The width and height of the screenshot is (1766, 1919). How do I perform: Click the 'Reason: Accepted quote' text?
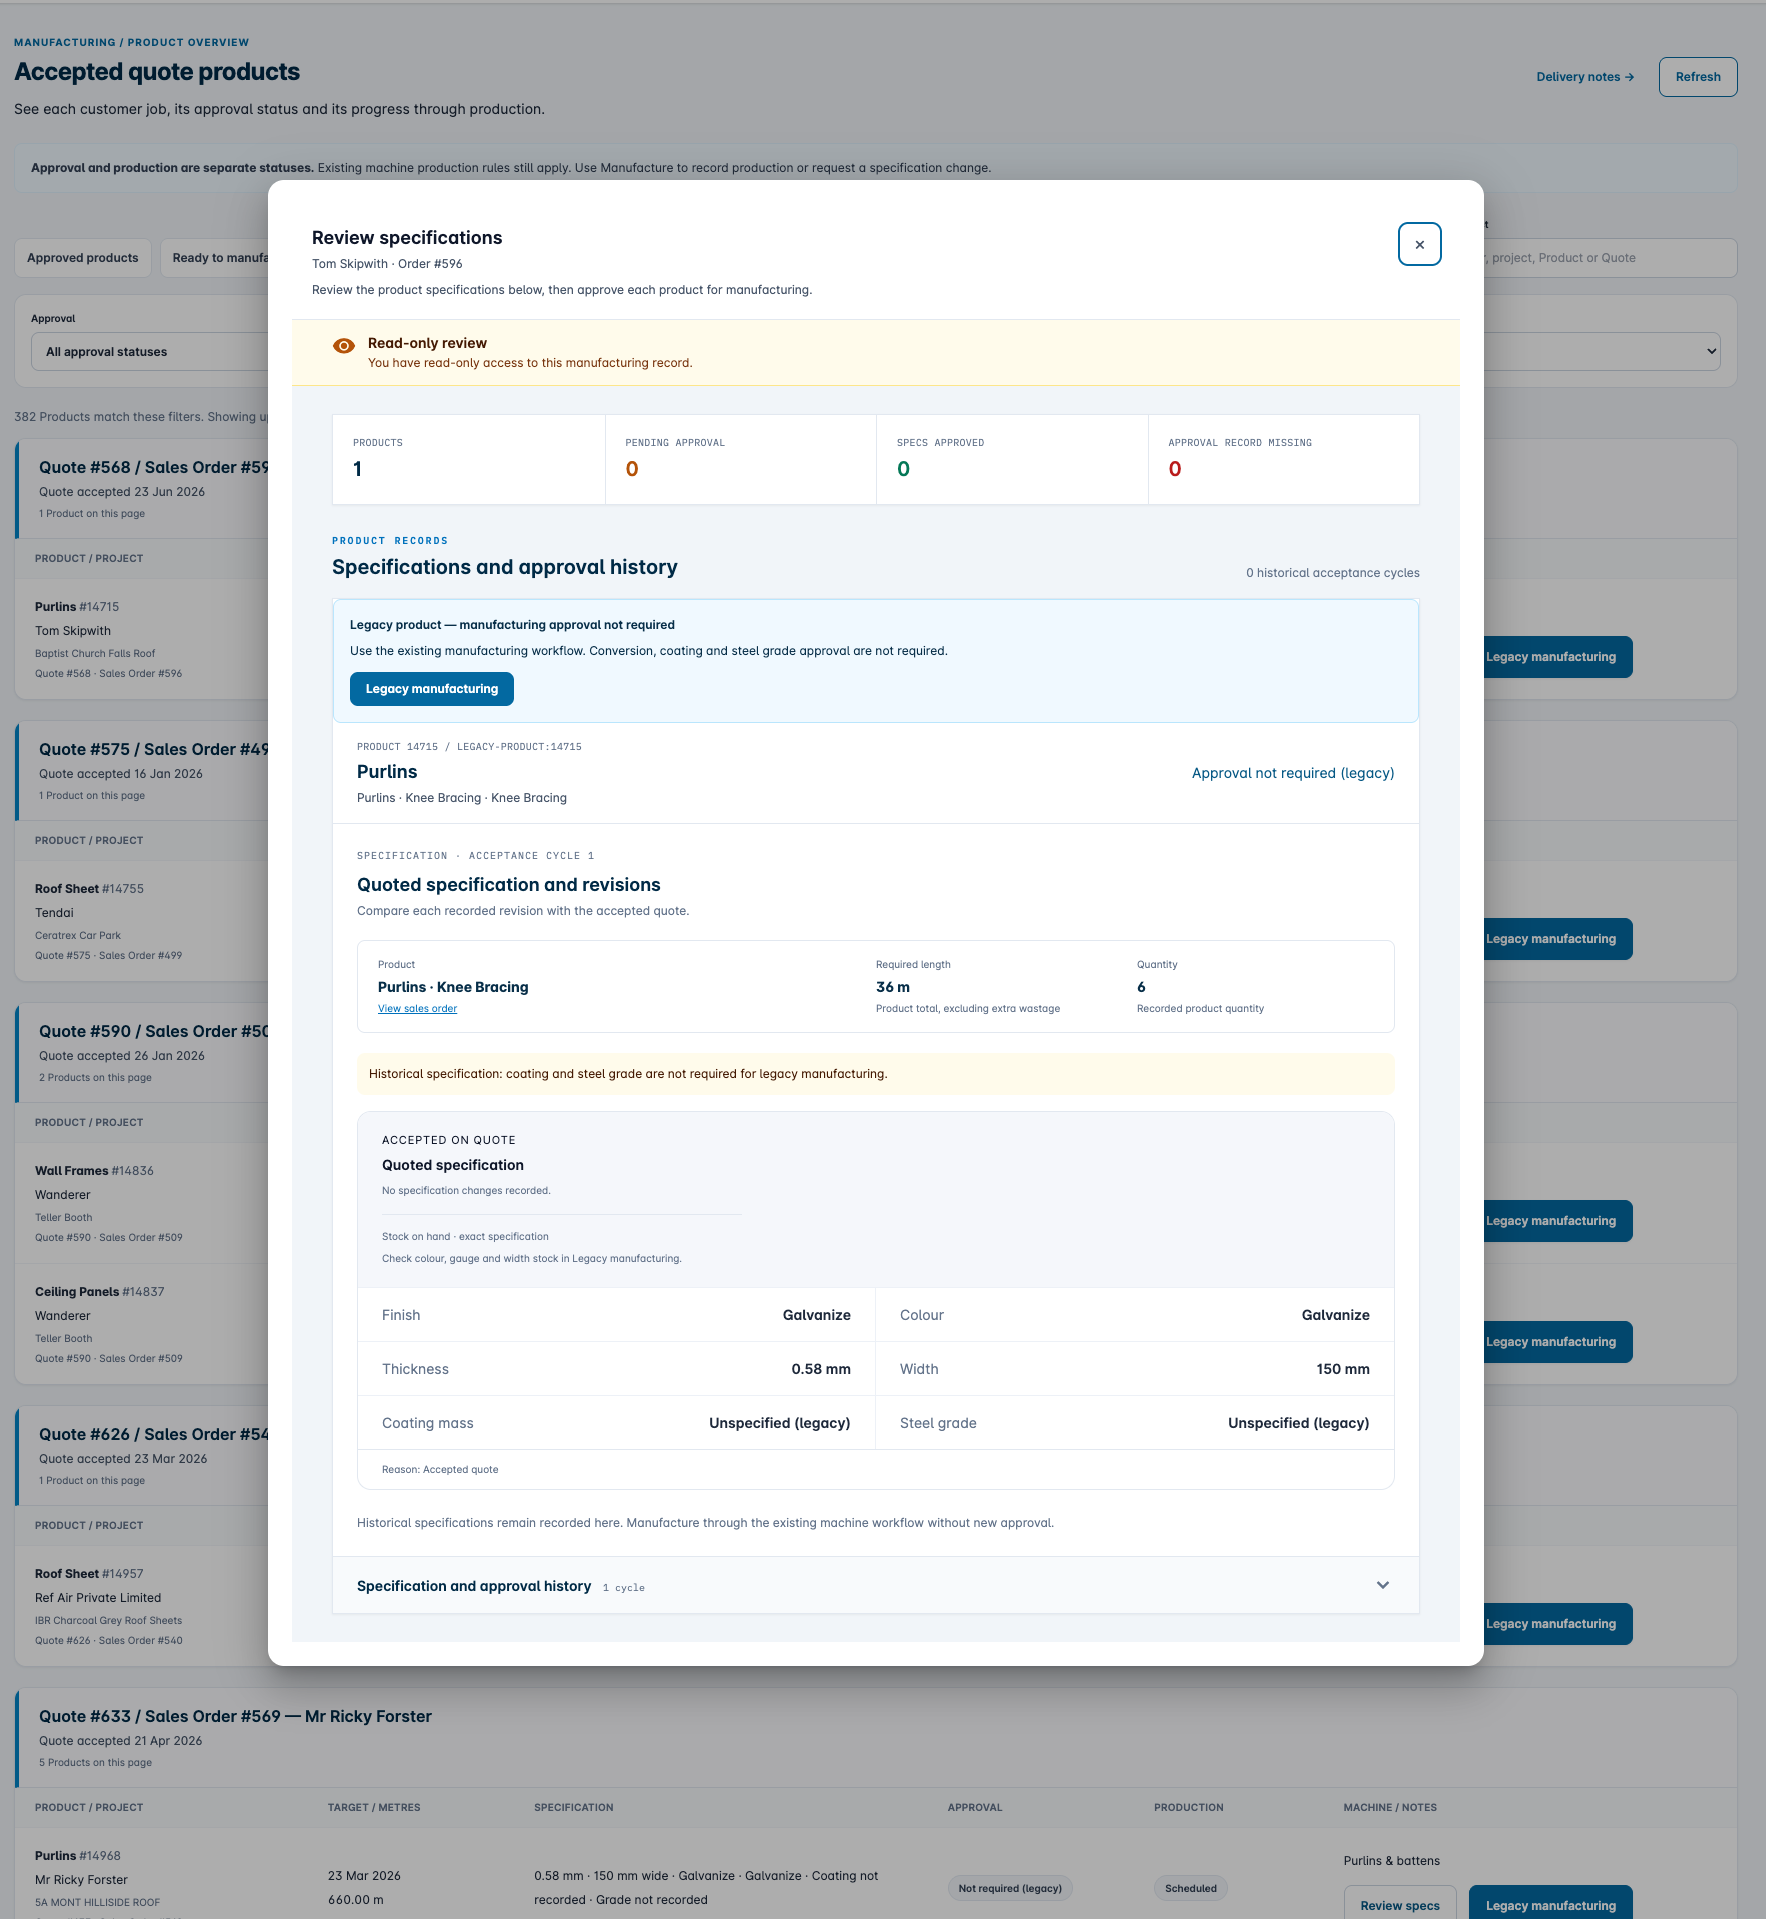pyautogui.click(x=440, y=1470)
